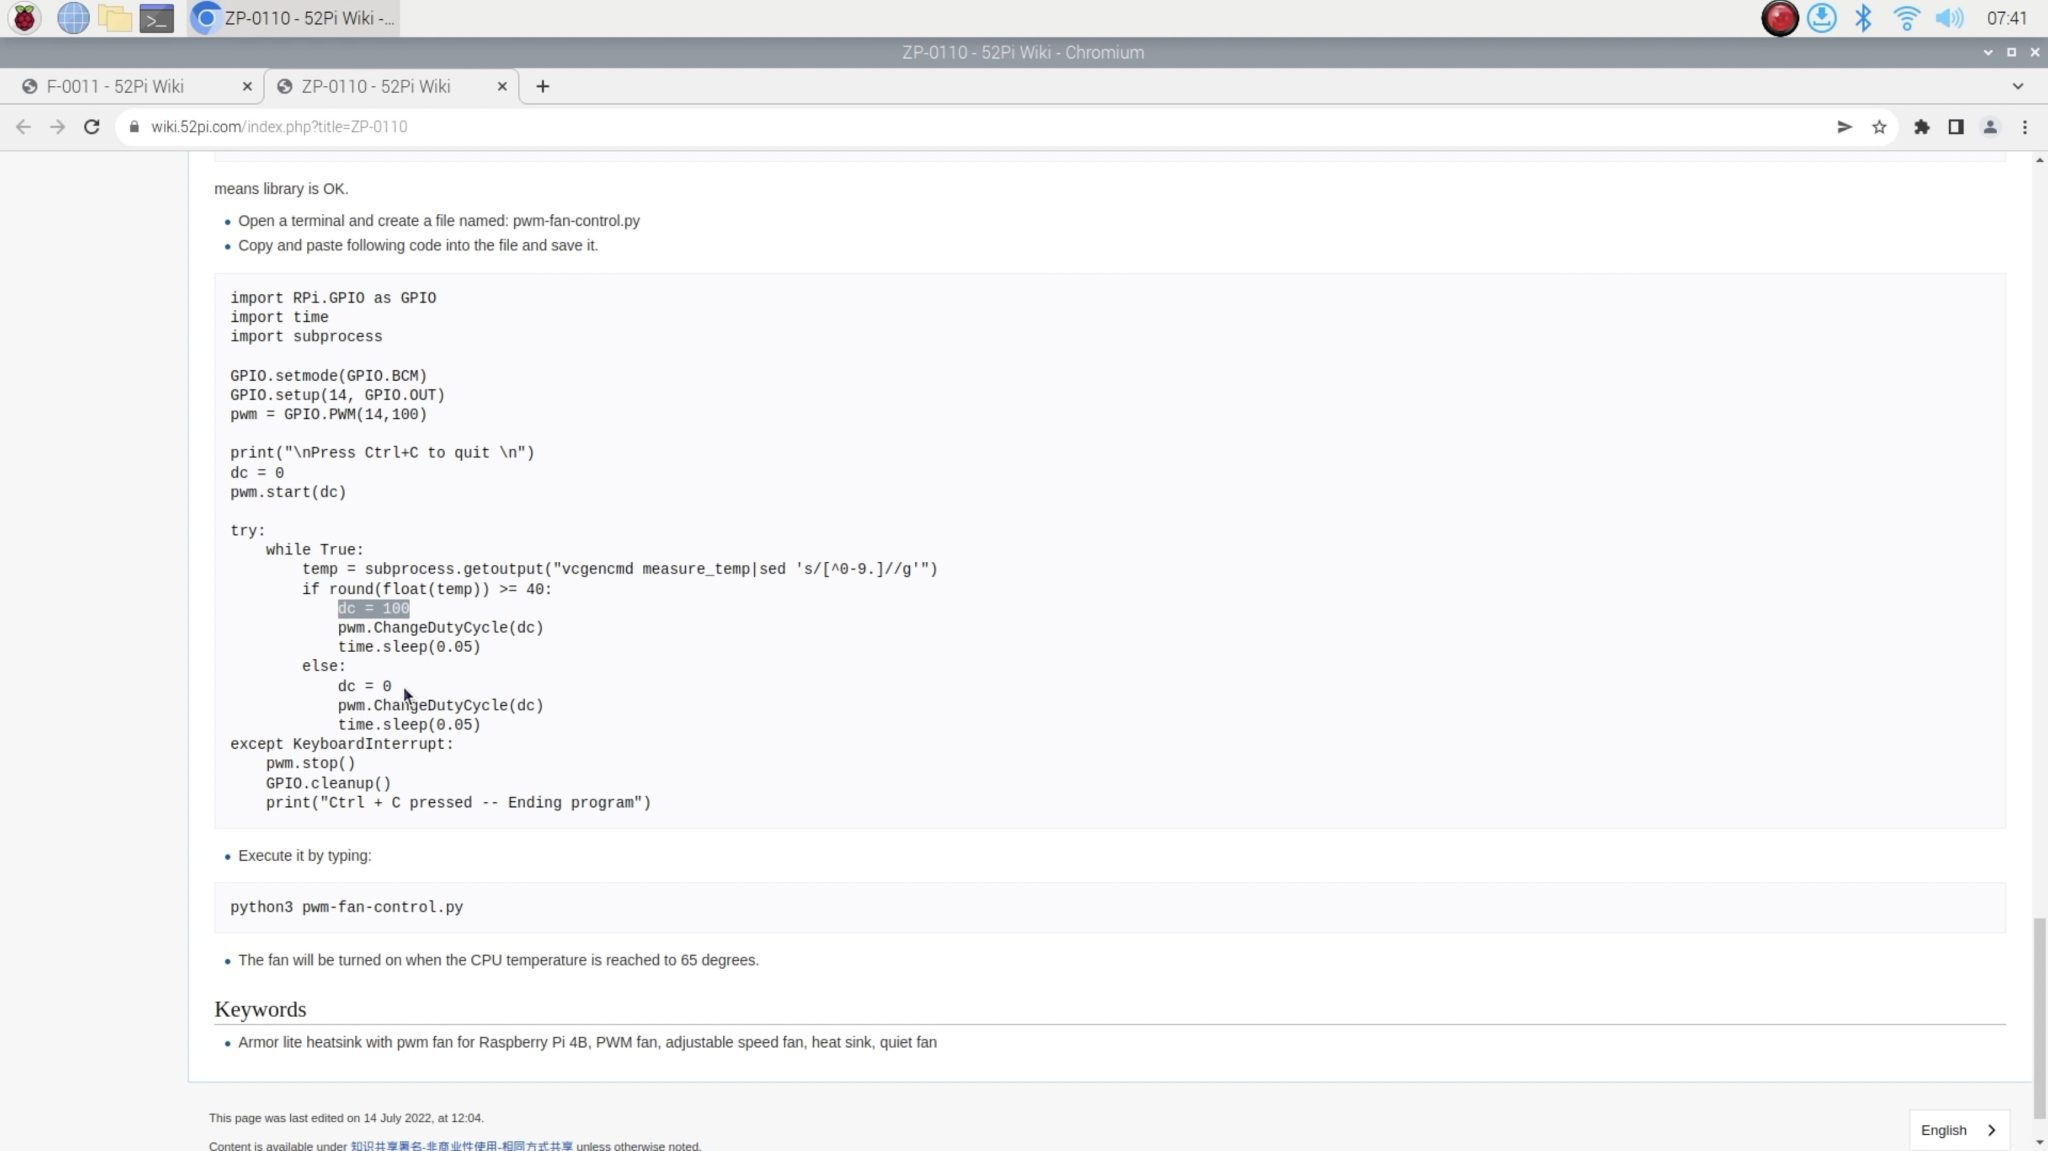Launch the Terminal from the taskbar
This screenshot has height=1151, width=2048.
coord(156,18)
